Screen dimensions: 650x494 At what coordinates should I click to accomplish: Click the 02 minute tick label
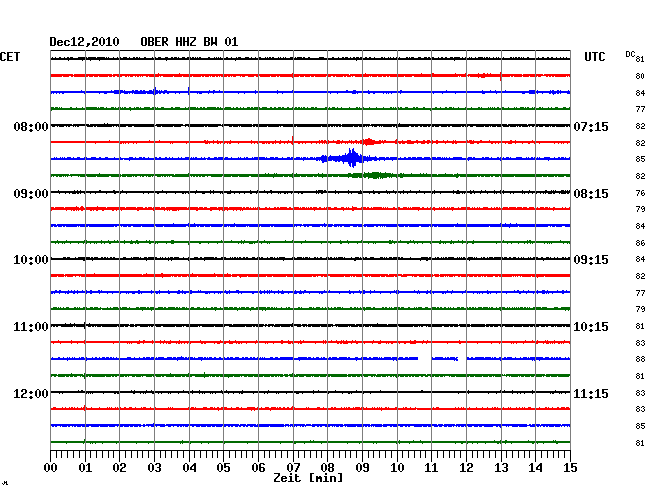click(x=119, y=467)
